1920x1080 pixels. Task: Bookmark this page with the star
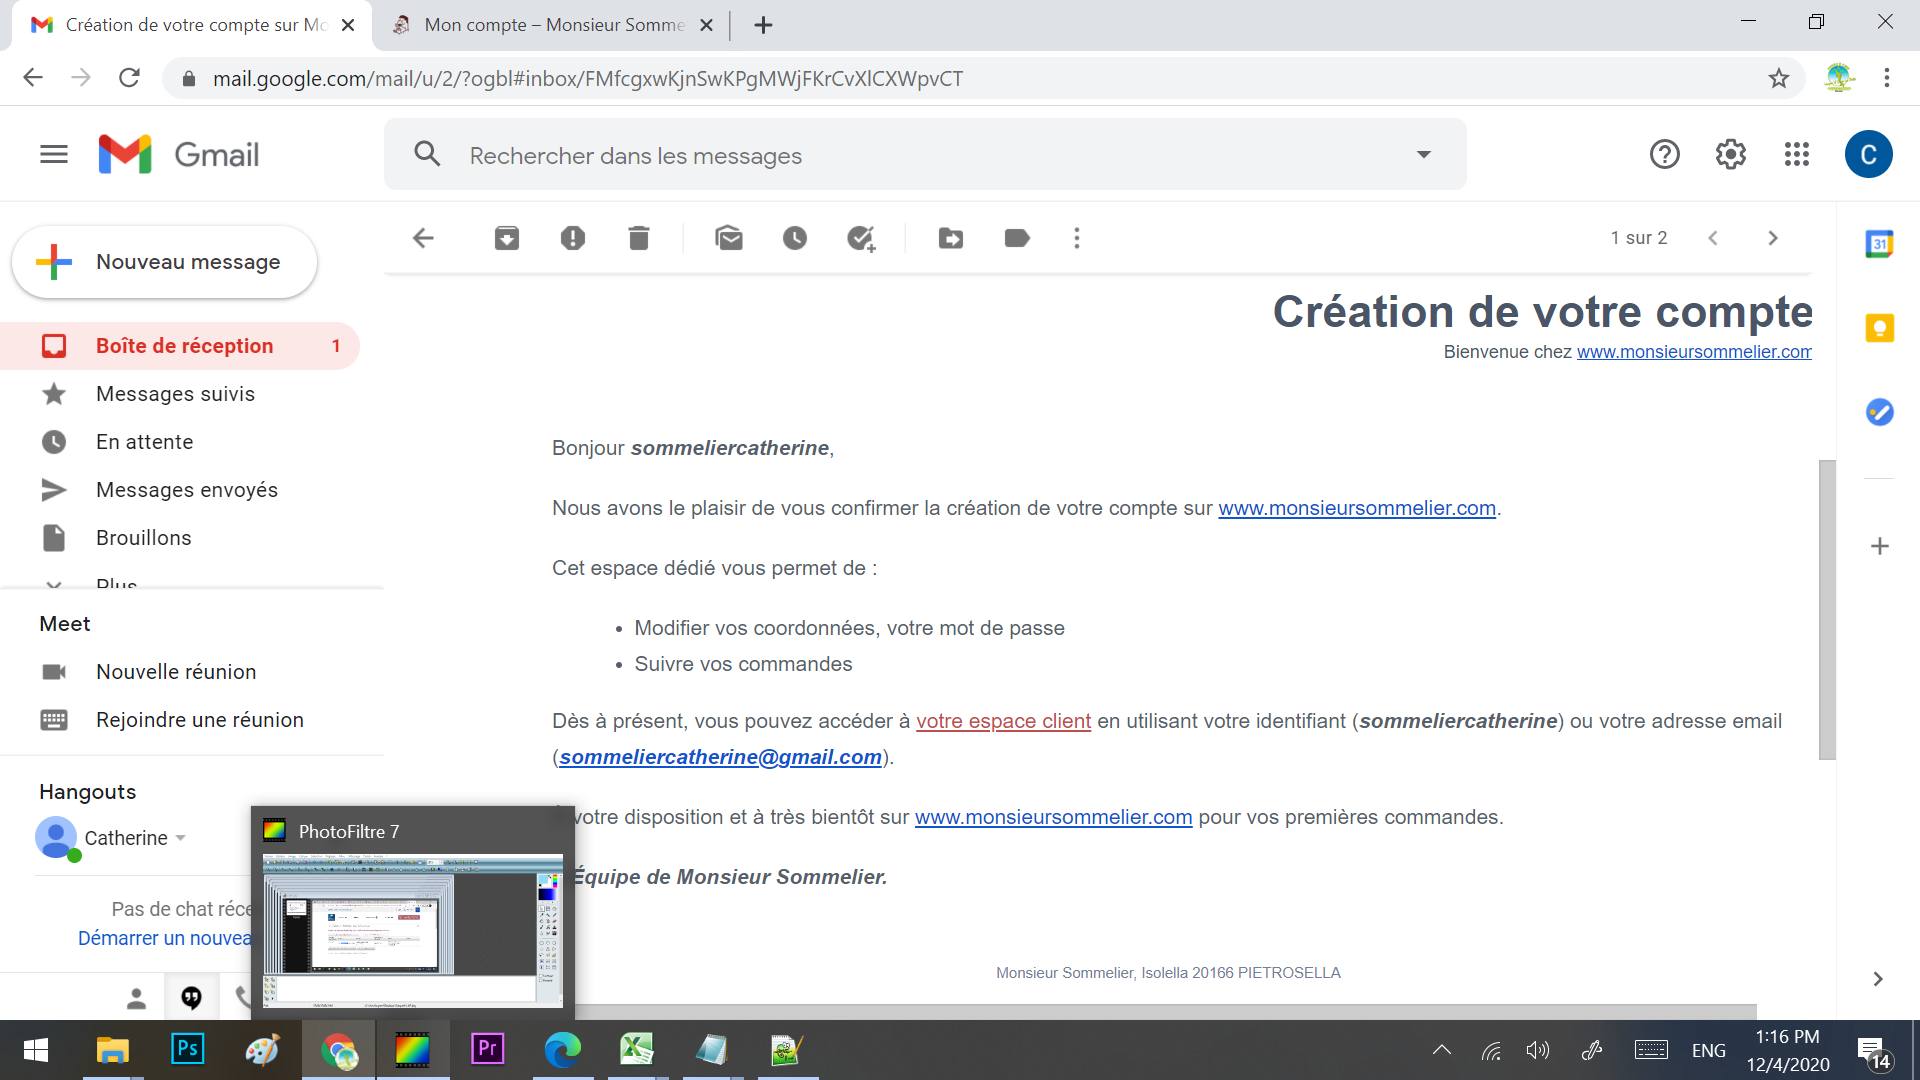(1779, 78)
